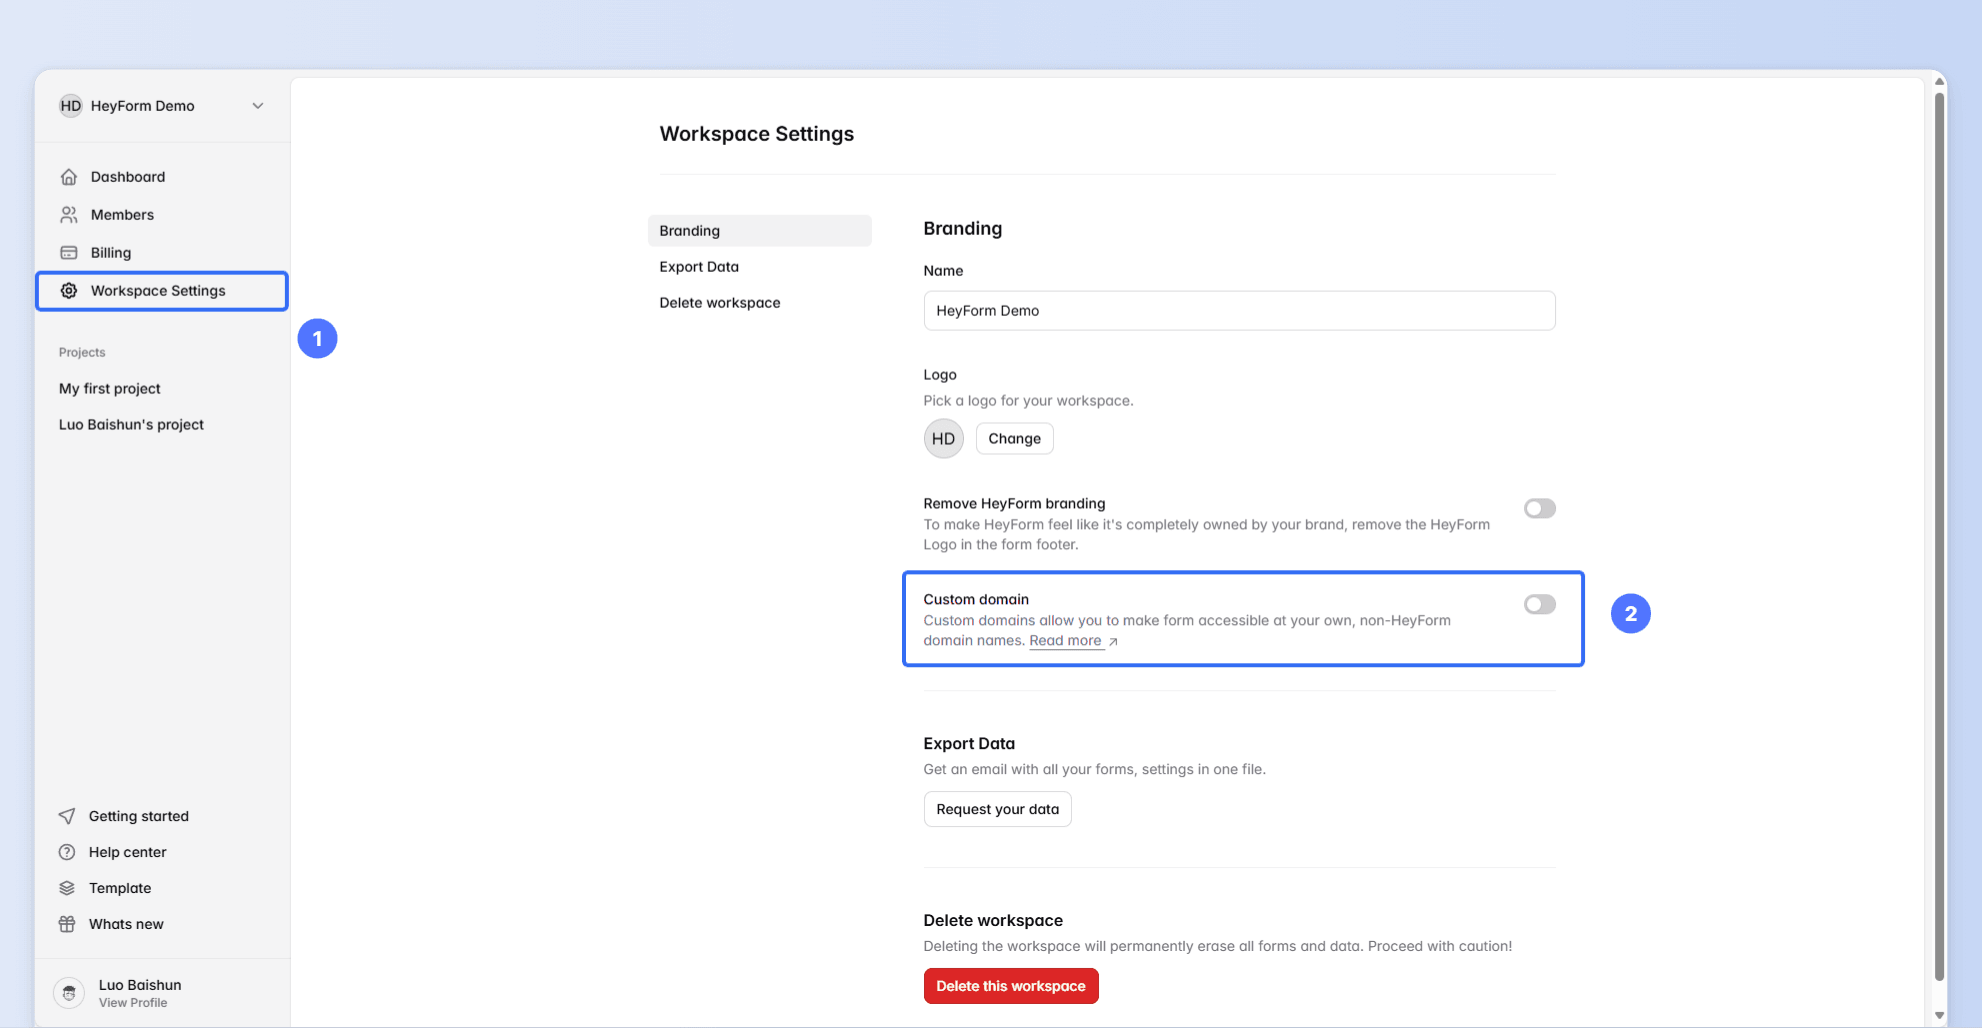Select the Branding settings tab
The width and height of the screenshot is (1982, 1028).
[x=759, y=231]
